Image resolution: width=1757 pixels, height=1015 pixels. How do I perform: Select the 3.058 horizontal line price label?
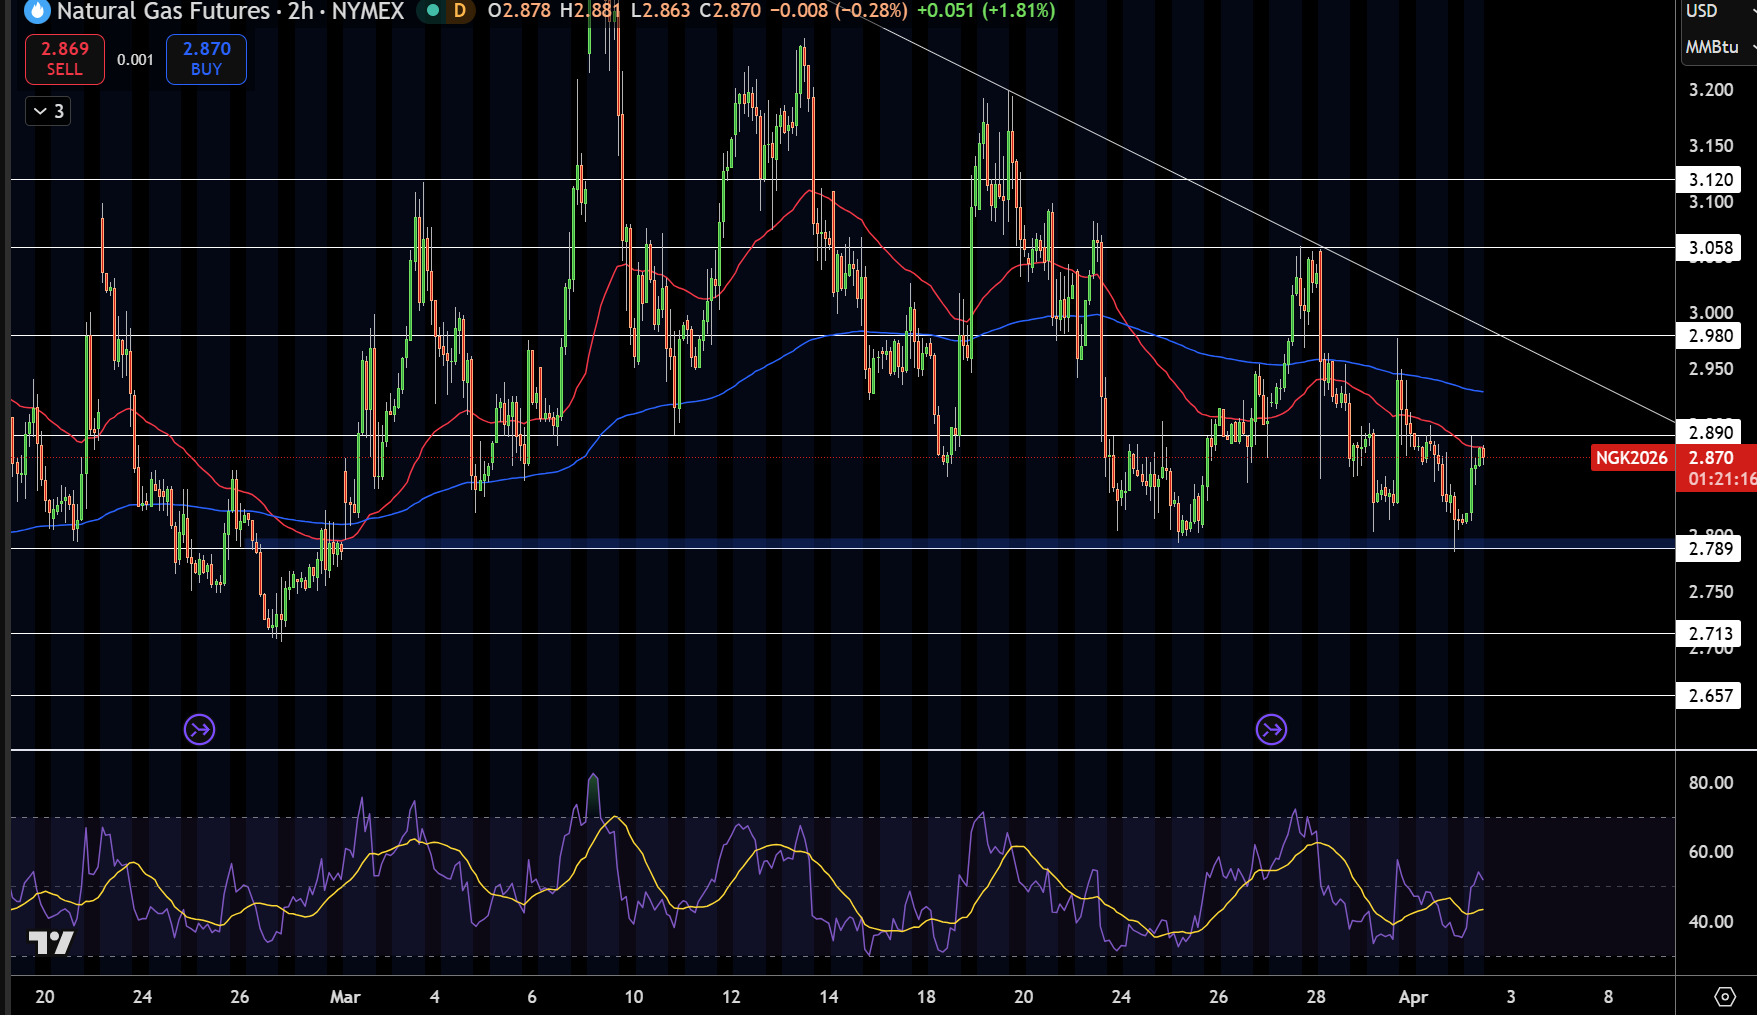[1709, 248]
